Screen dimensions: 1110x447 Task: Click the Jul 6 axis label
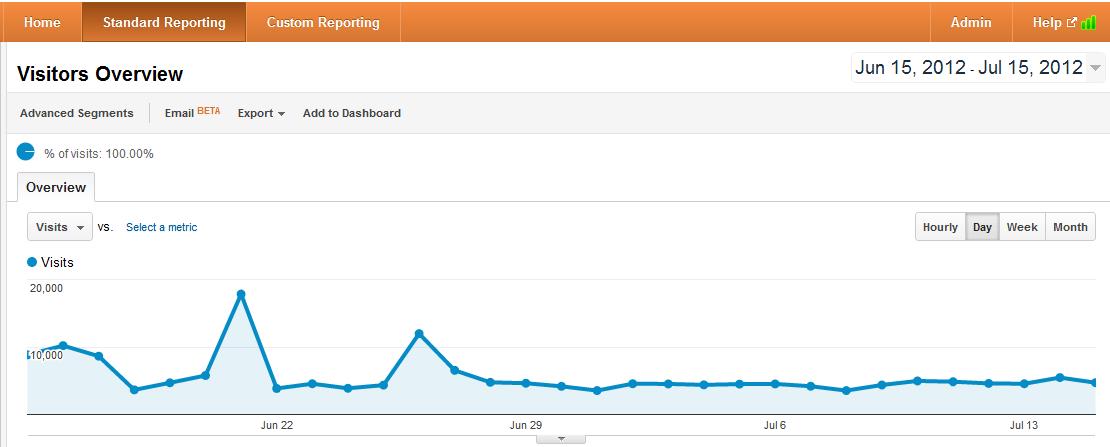774,425
